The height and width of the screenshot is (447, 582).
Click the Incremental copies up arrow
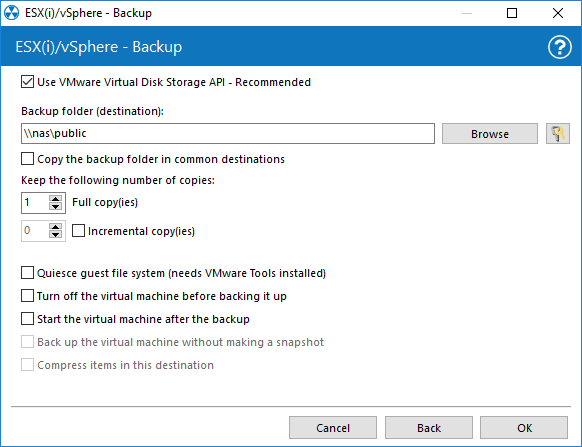point(56,227)
